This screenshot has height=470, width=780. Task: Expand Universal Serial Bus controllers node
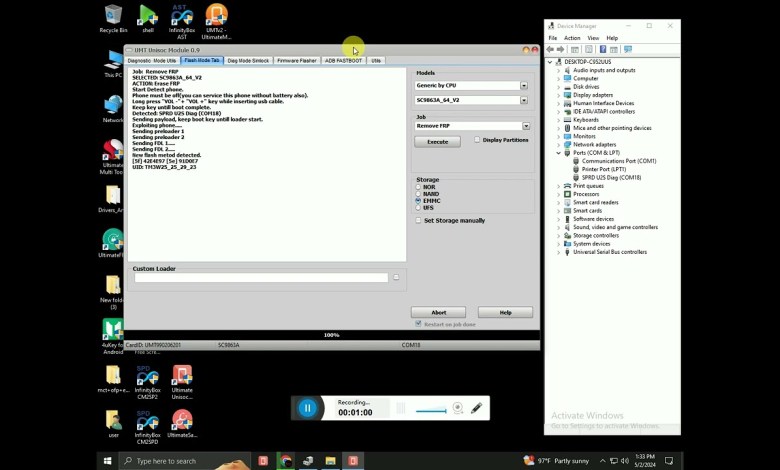[x=558, y=252]
